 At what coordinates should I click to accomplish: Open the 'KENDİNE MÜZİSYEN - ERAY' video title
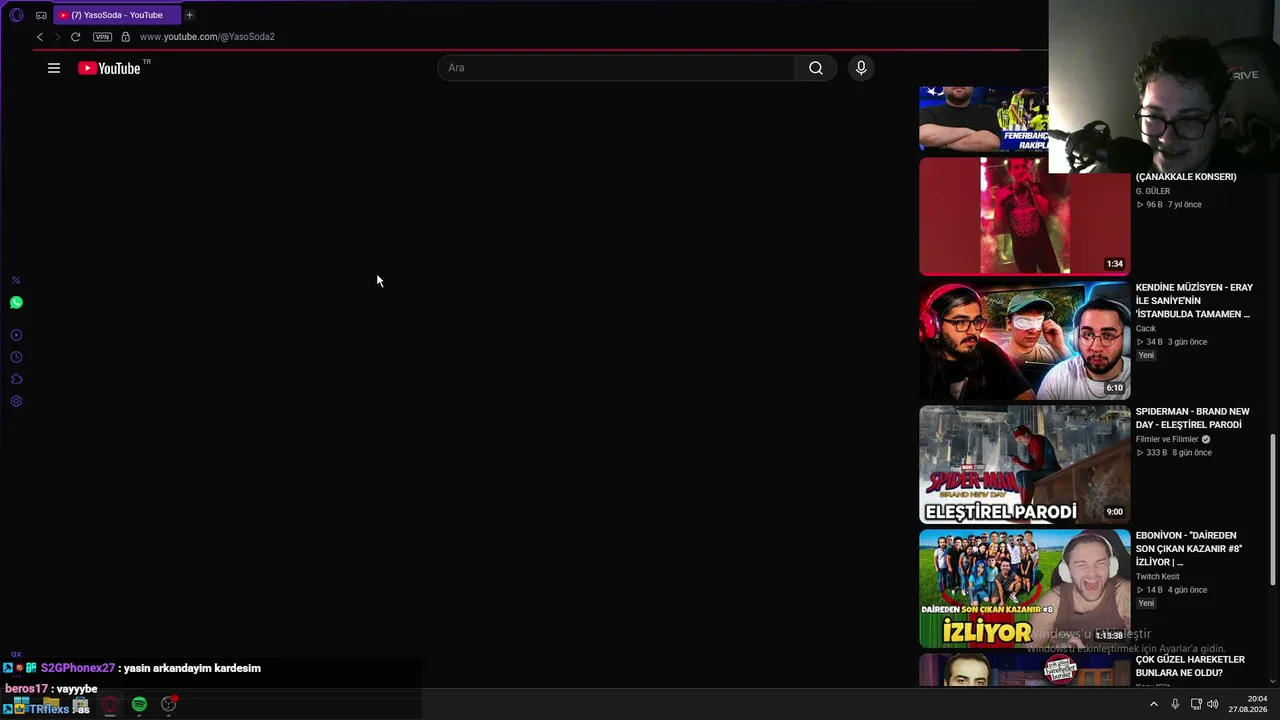point(1194,301)
